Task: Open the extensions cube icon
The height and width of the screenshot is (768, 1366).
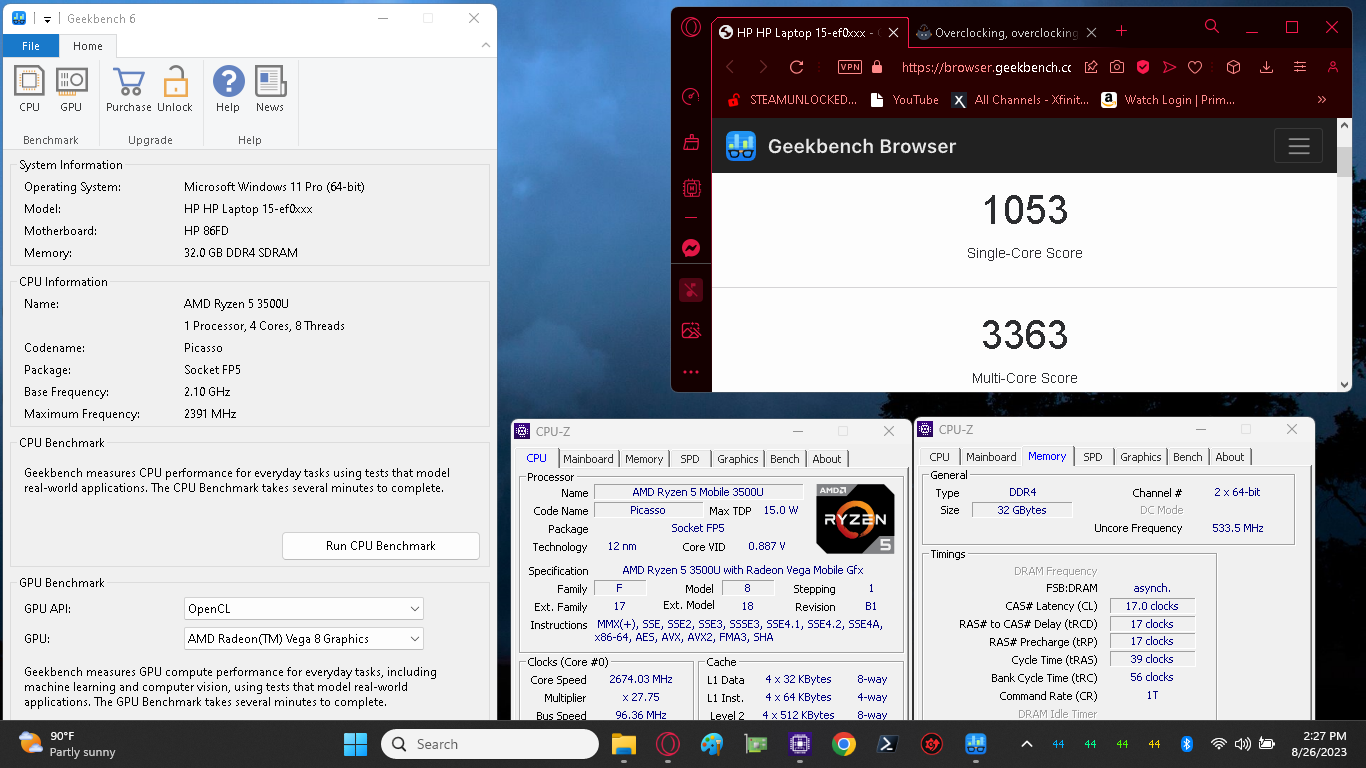Action: click(1234, 67)
